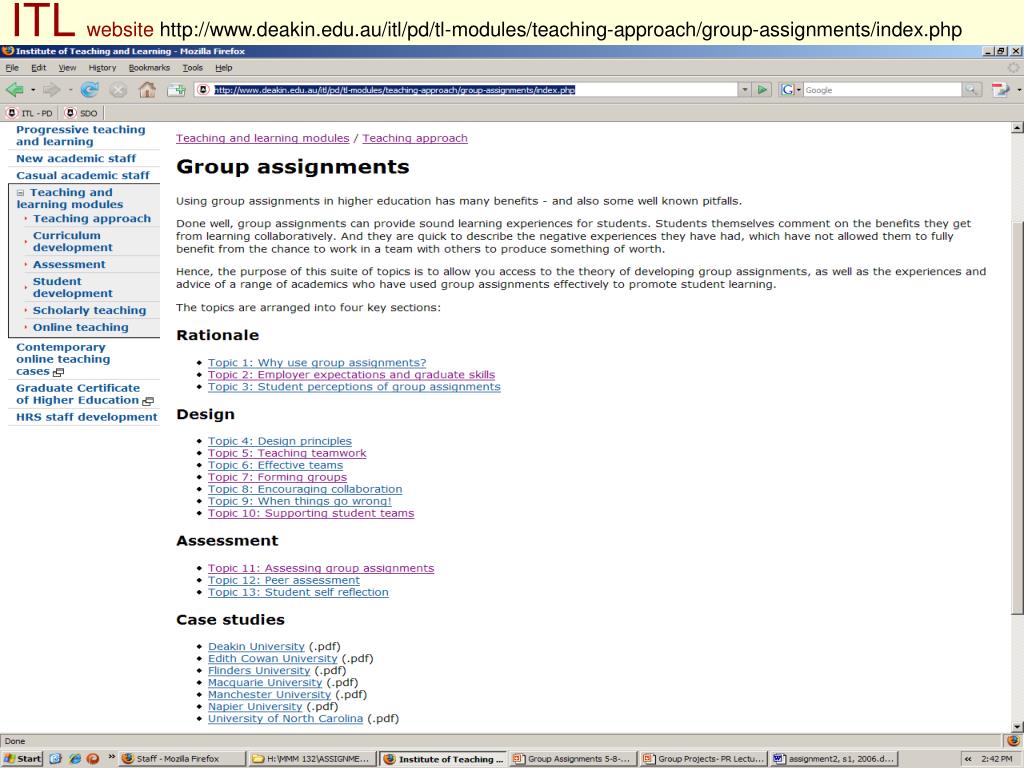The image size is (1024, 768).
Task: Click the green Back arrow button
Action: (14, 89)
